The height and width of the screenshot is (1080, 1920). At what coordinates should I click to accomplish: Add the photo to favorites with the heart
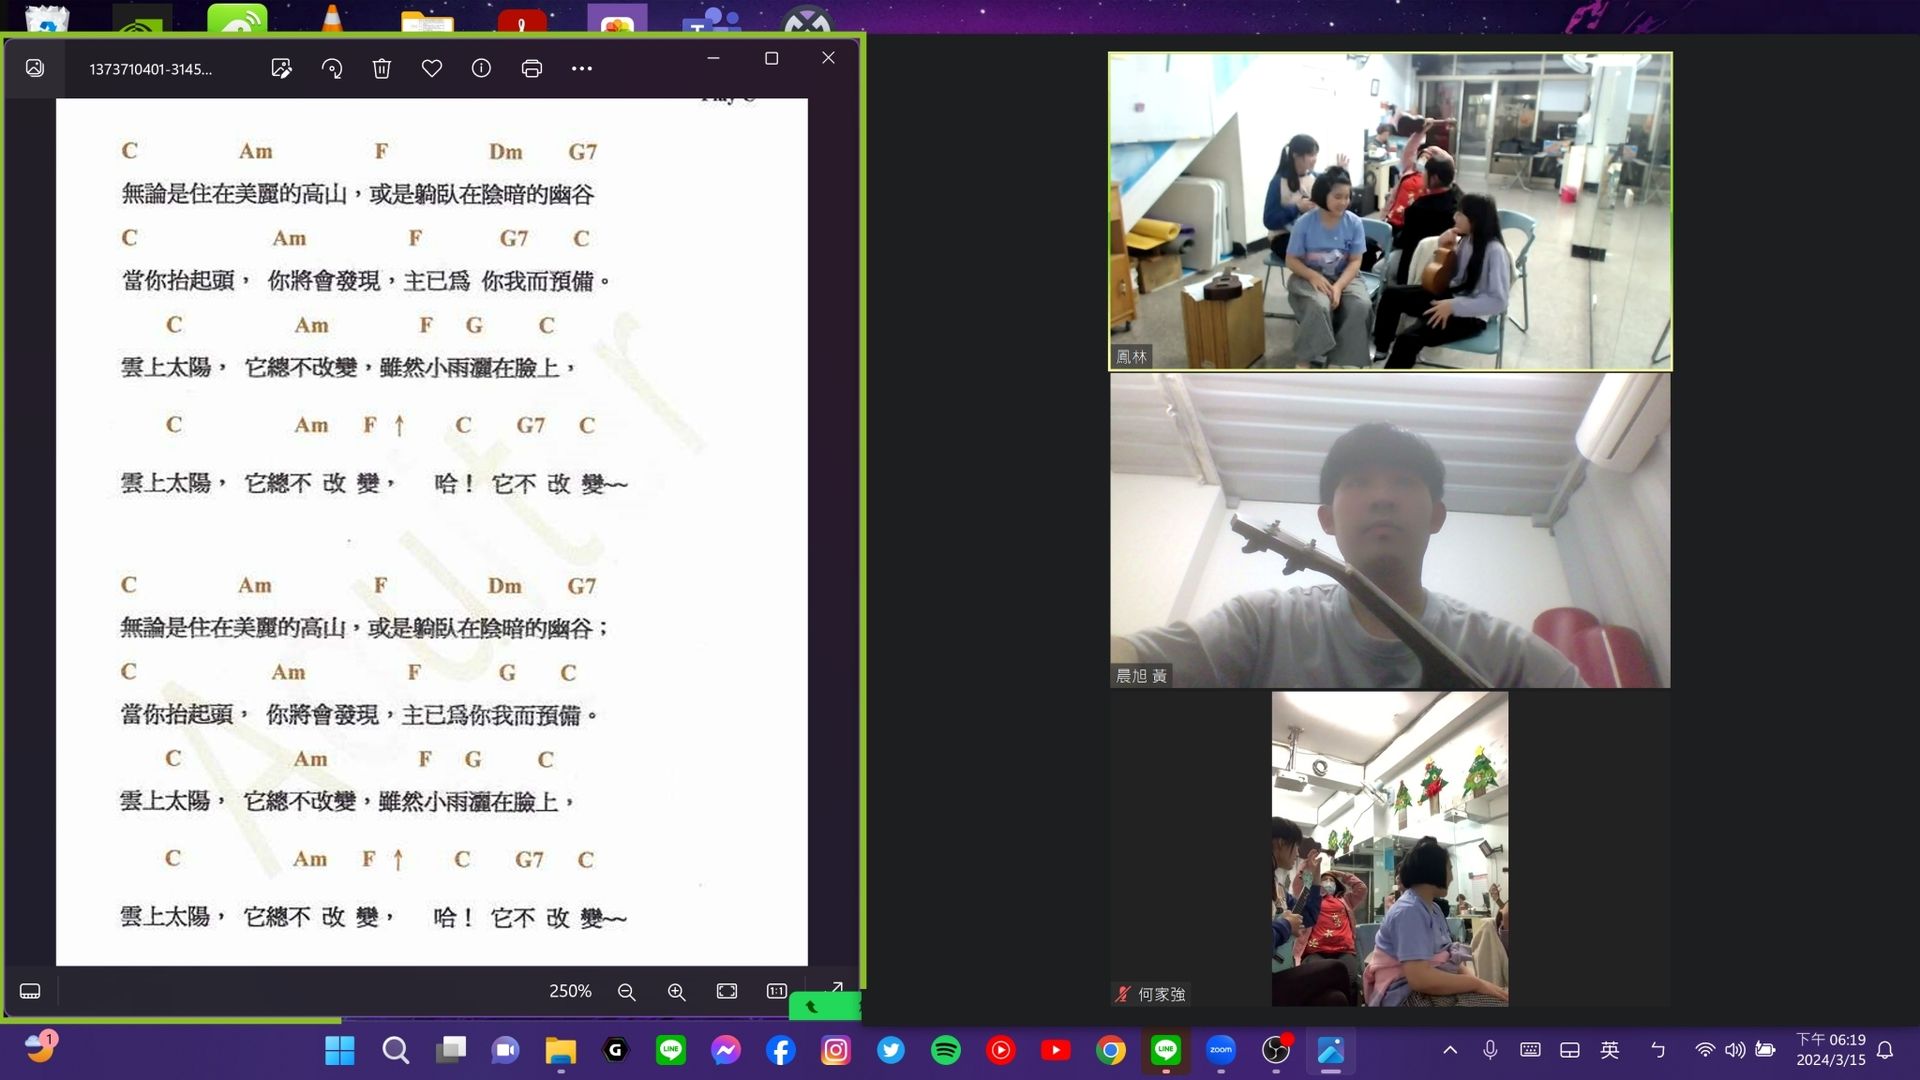click(432, 68)
